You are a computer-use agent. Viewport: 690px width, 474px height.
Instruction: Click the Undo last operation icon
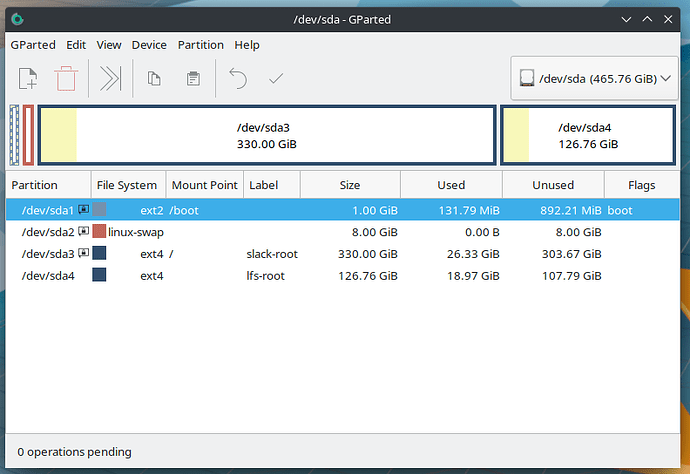coord(238,79)
